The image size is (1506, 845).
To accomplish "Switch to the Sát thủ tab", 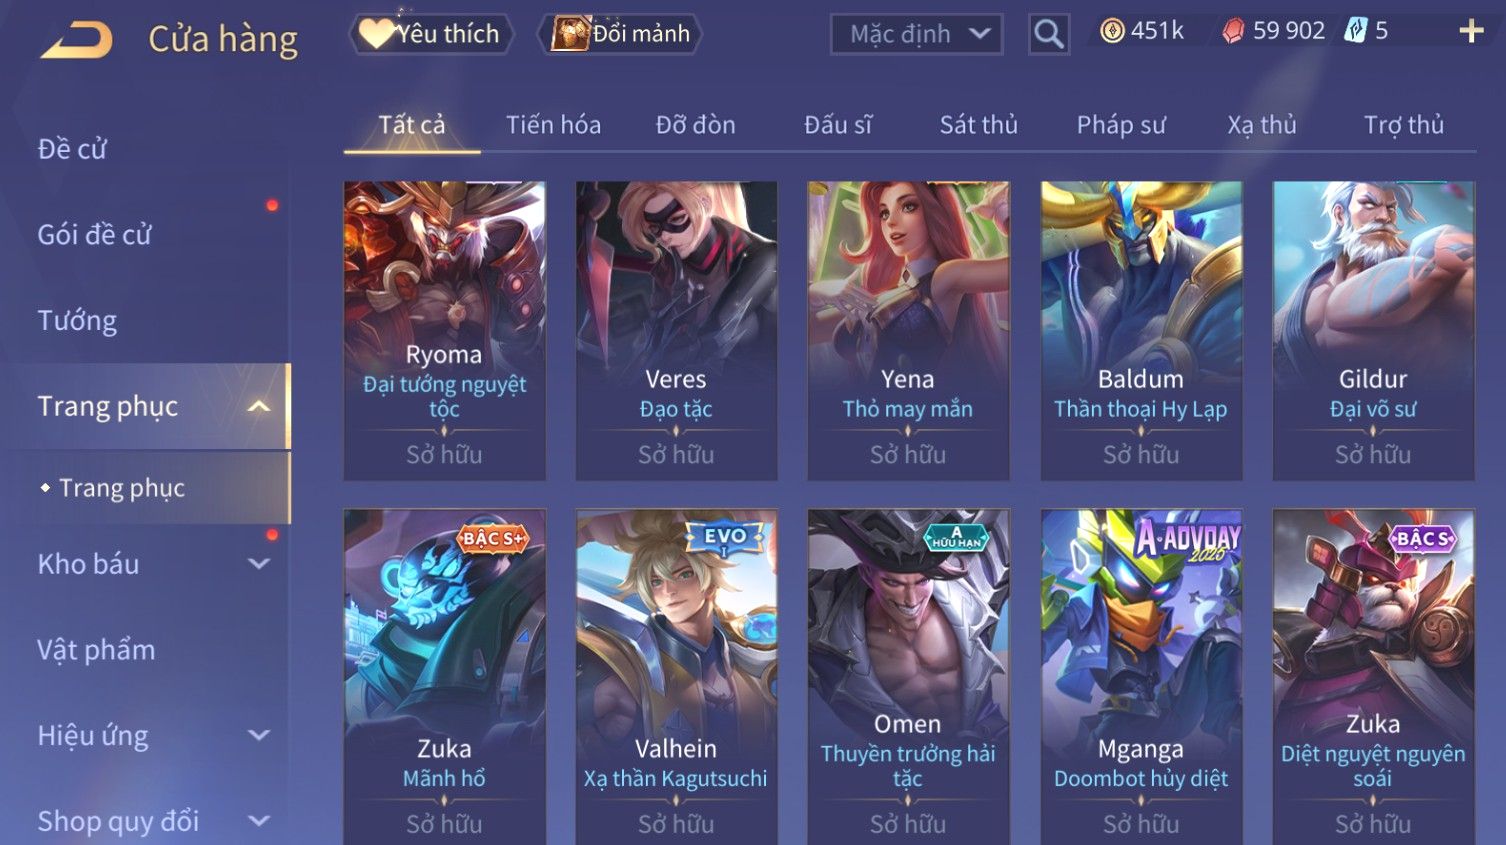I will point(978,125).
